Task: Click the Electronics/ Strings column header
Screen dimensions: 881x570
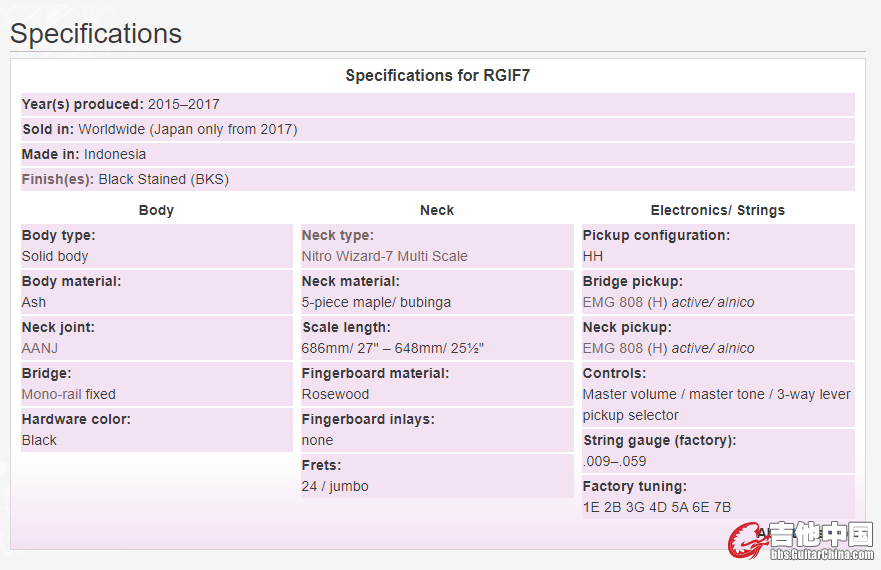Action: pyautogui.click(x=717, y=210)
